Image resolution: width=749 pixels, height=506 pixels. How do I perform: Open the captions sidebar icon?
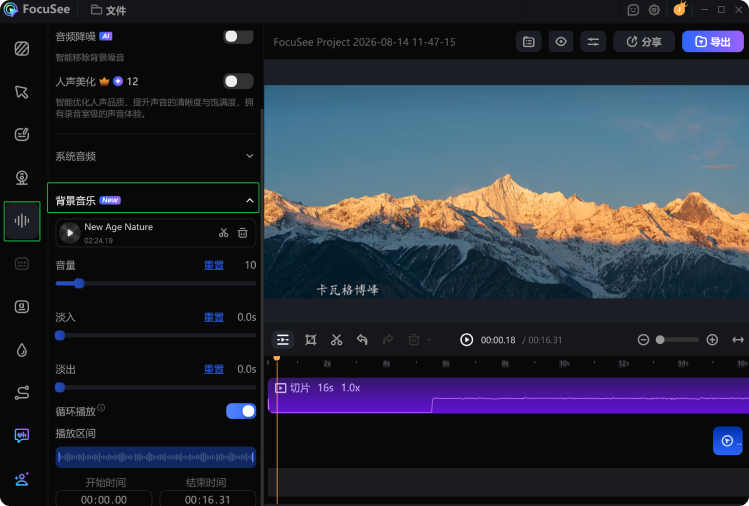point(22,264)
